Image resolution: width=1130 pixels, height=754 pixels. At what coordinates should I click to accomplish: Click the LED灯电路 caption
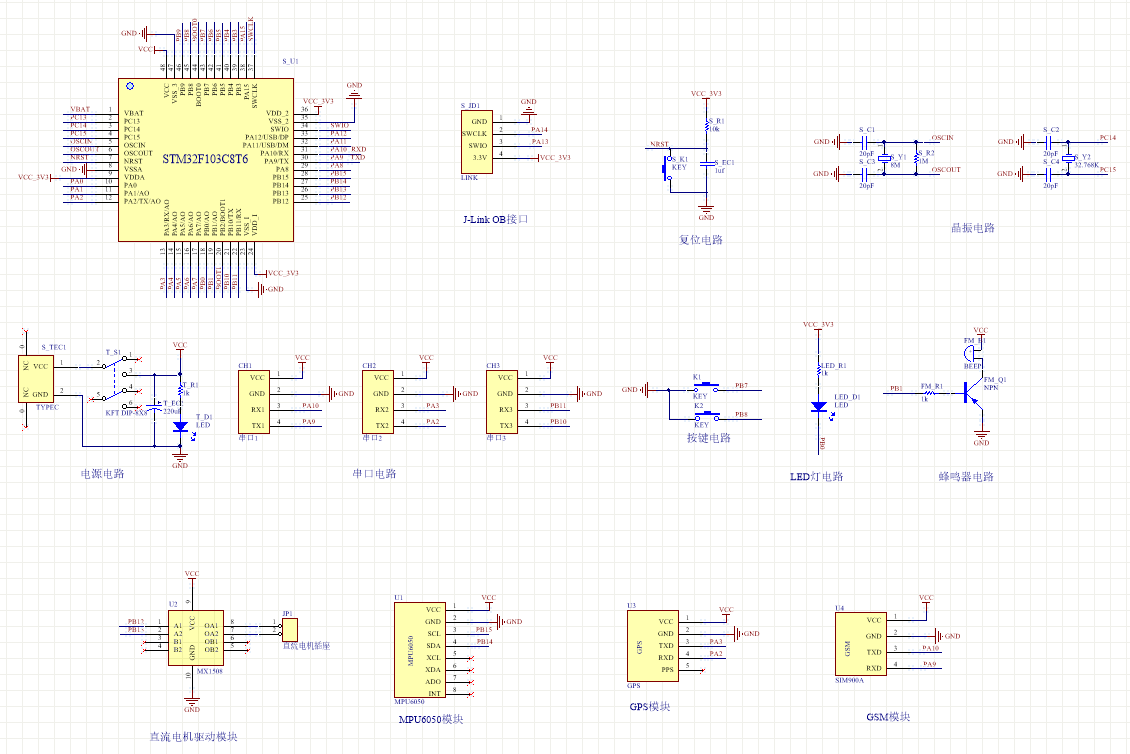pos(817,476)
